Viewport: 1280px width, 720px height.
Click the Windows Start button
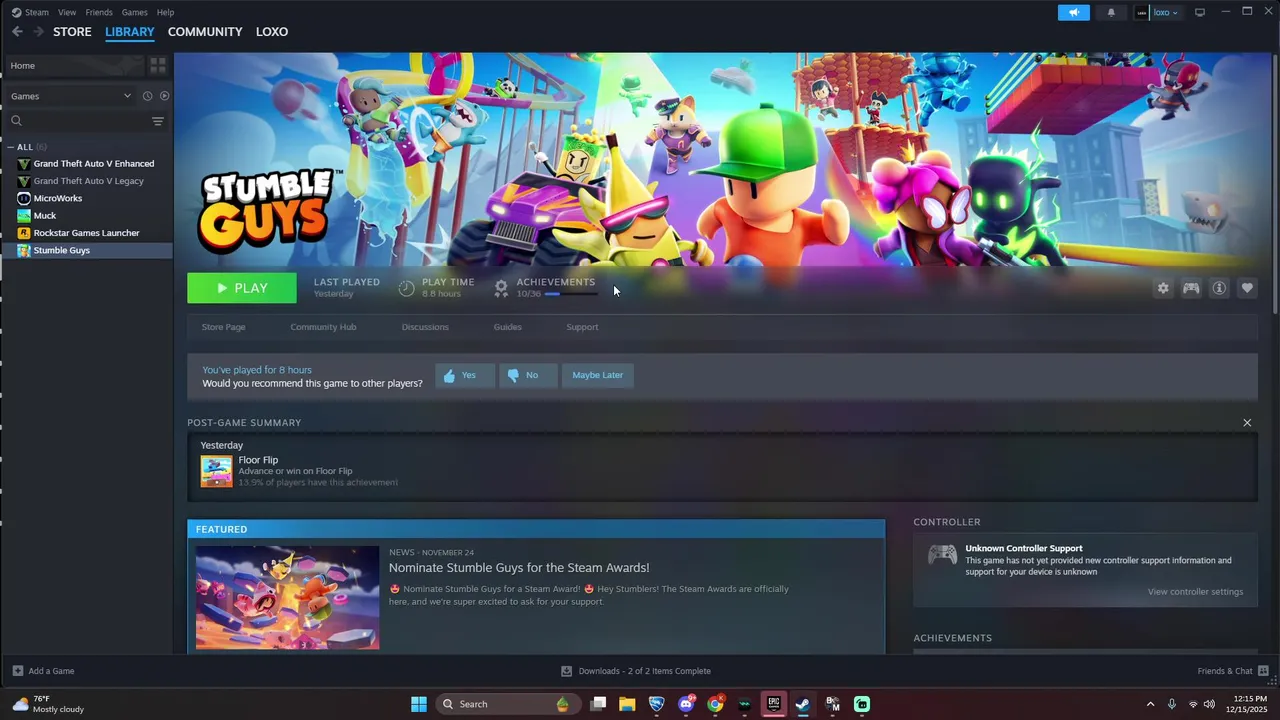(419, 704)
